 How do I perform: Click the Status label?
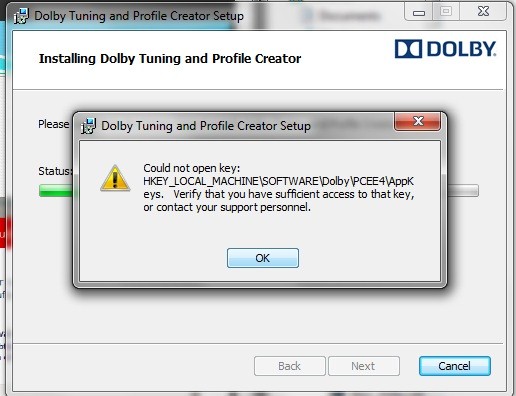click(x=55, y=171)
